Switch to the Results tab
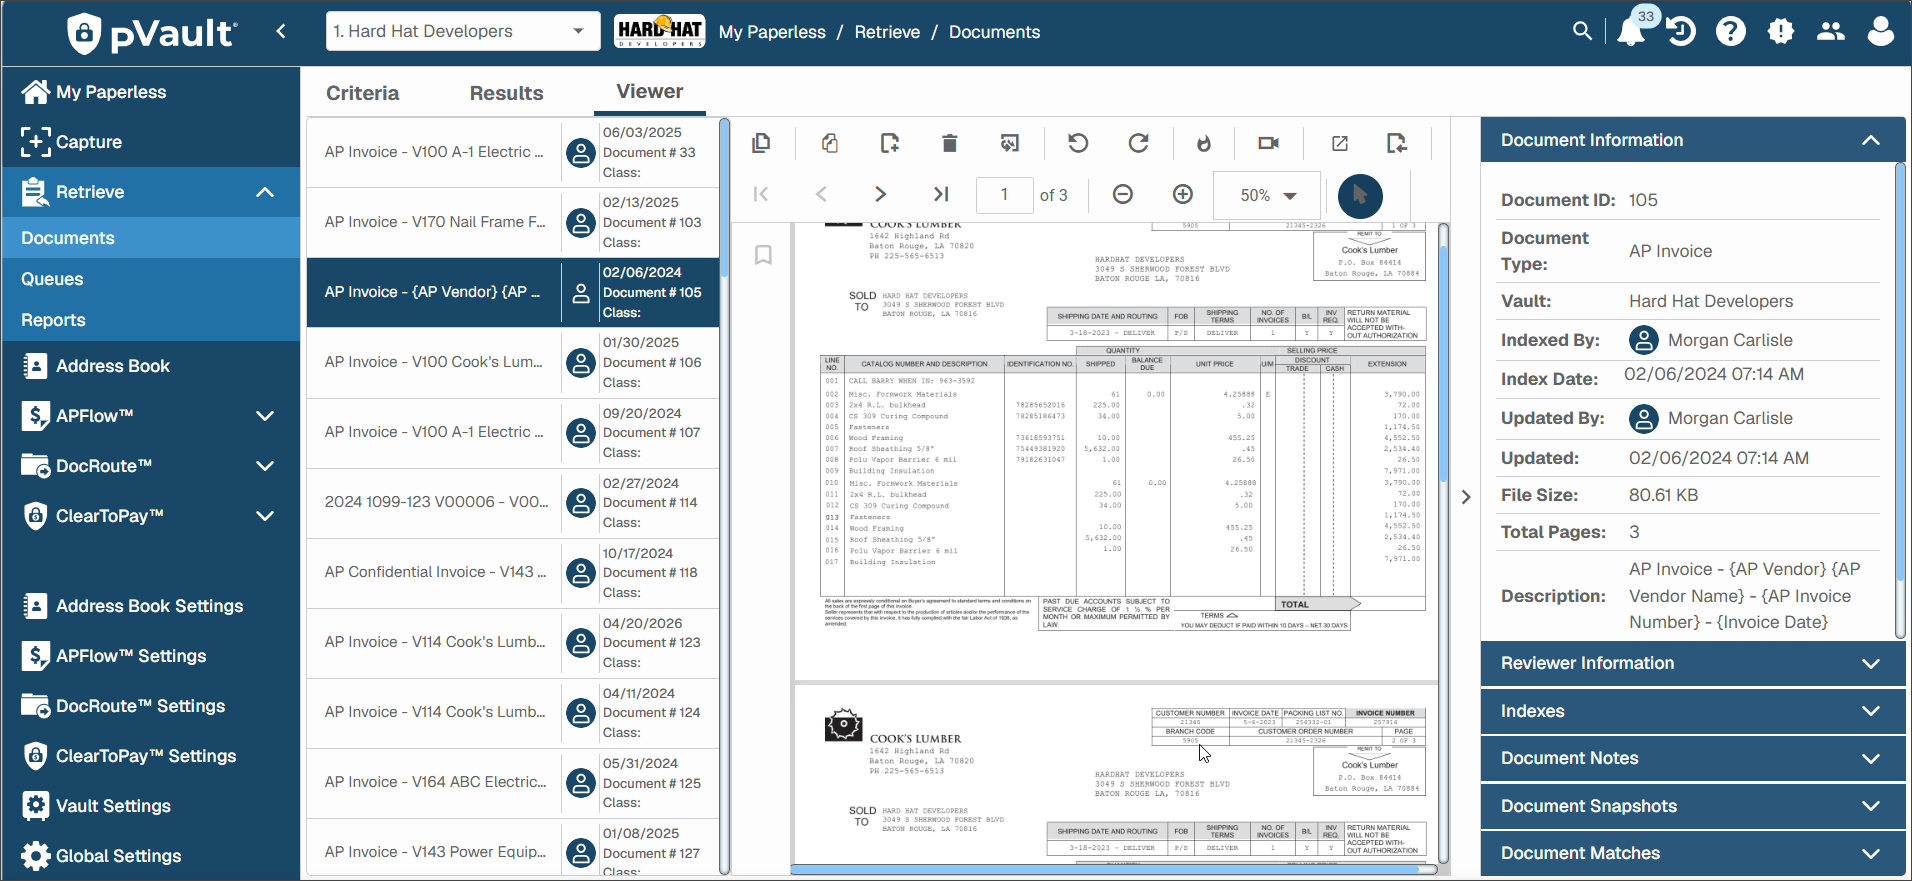 point(506,93)
